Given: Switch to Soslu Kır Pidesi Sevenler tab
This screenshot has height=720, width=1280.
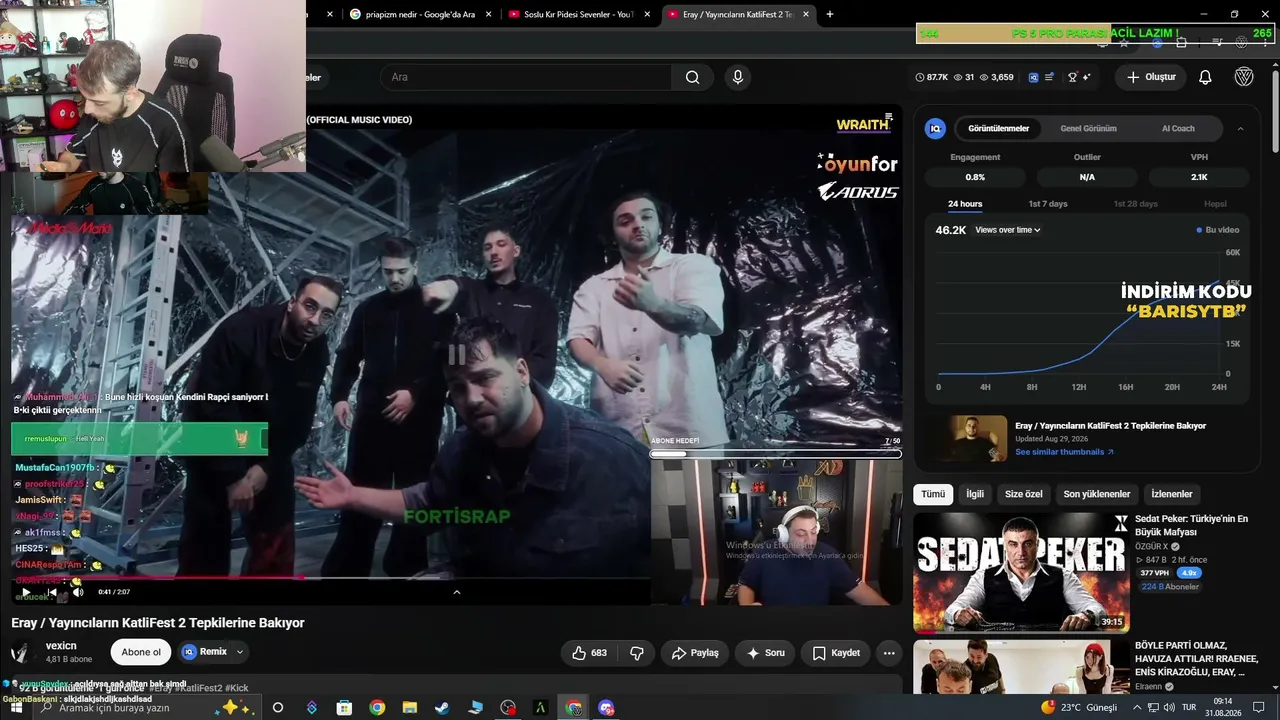Looking at the screenshot, I should point(578,14).
